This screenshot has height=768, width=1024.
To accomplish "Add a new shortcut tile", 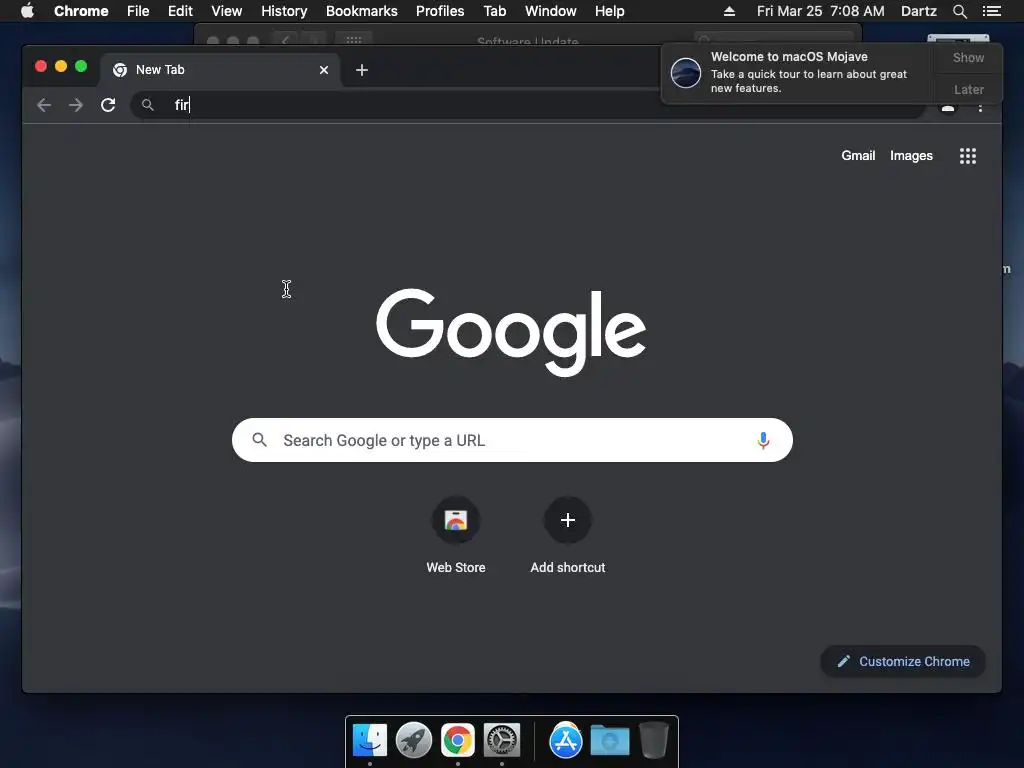I will [x=568, y=536].
